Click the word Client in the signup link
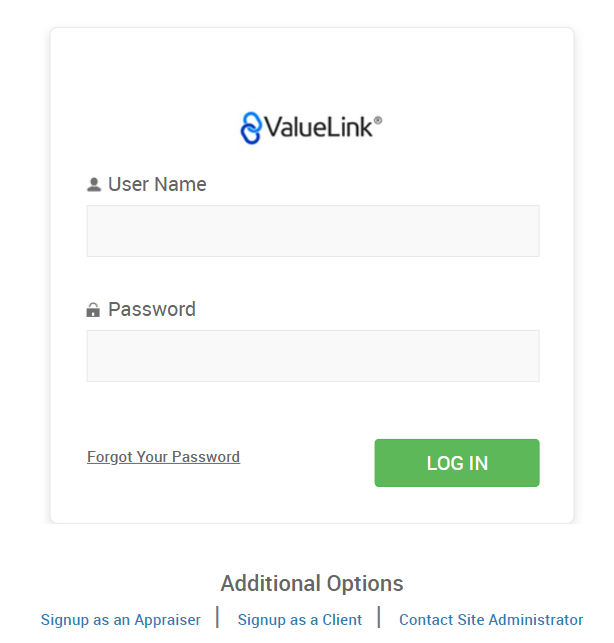Image resolution: width=614 pixels, height=643 pixels. pyautogui.click(x=342, y=620)
